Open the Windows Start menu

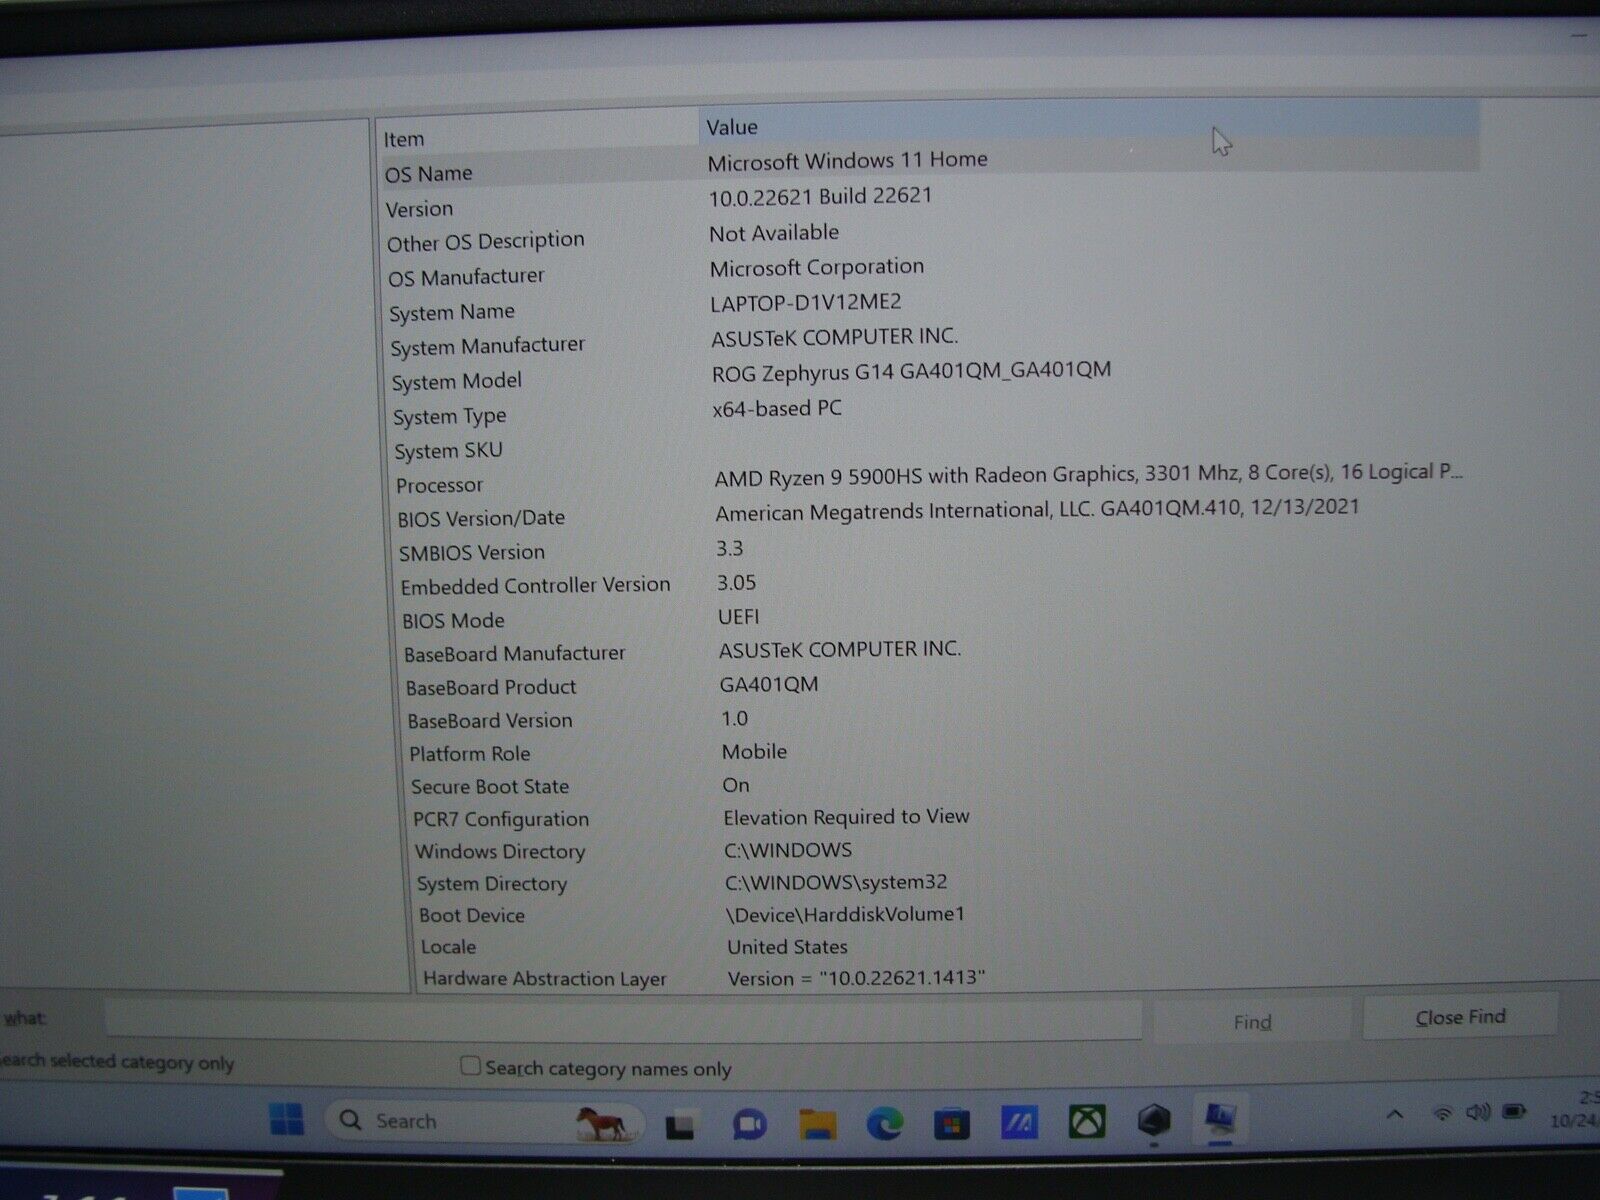(287, 1120)
